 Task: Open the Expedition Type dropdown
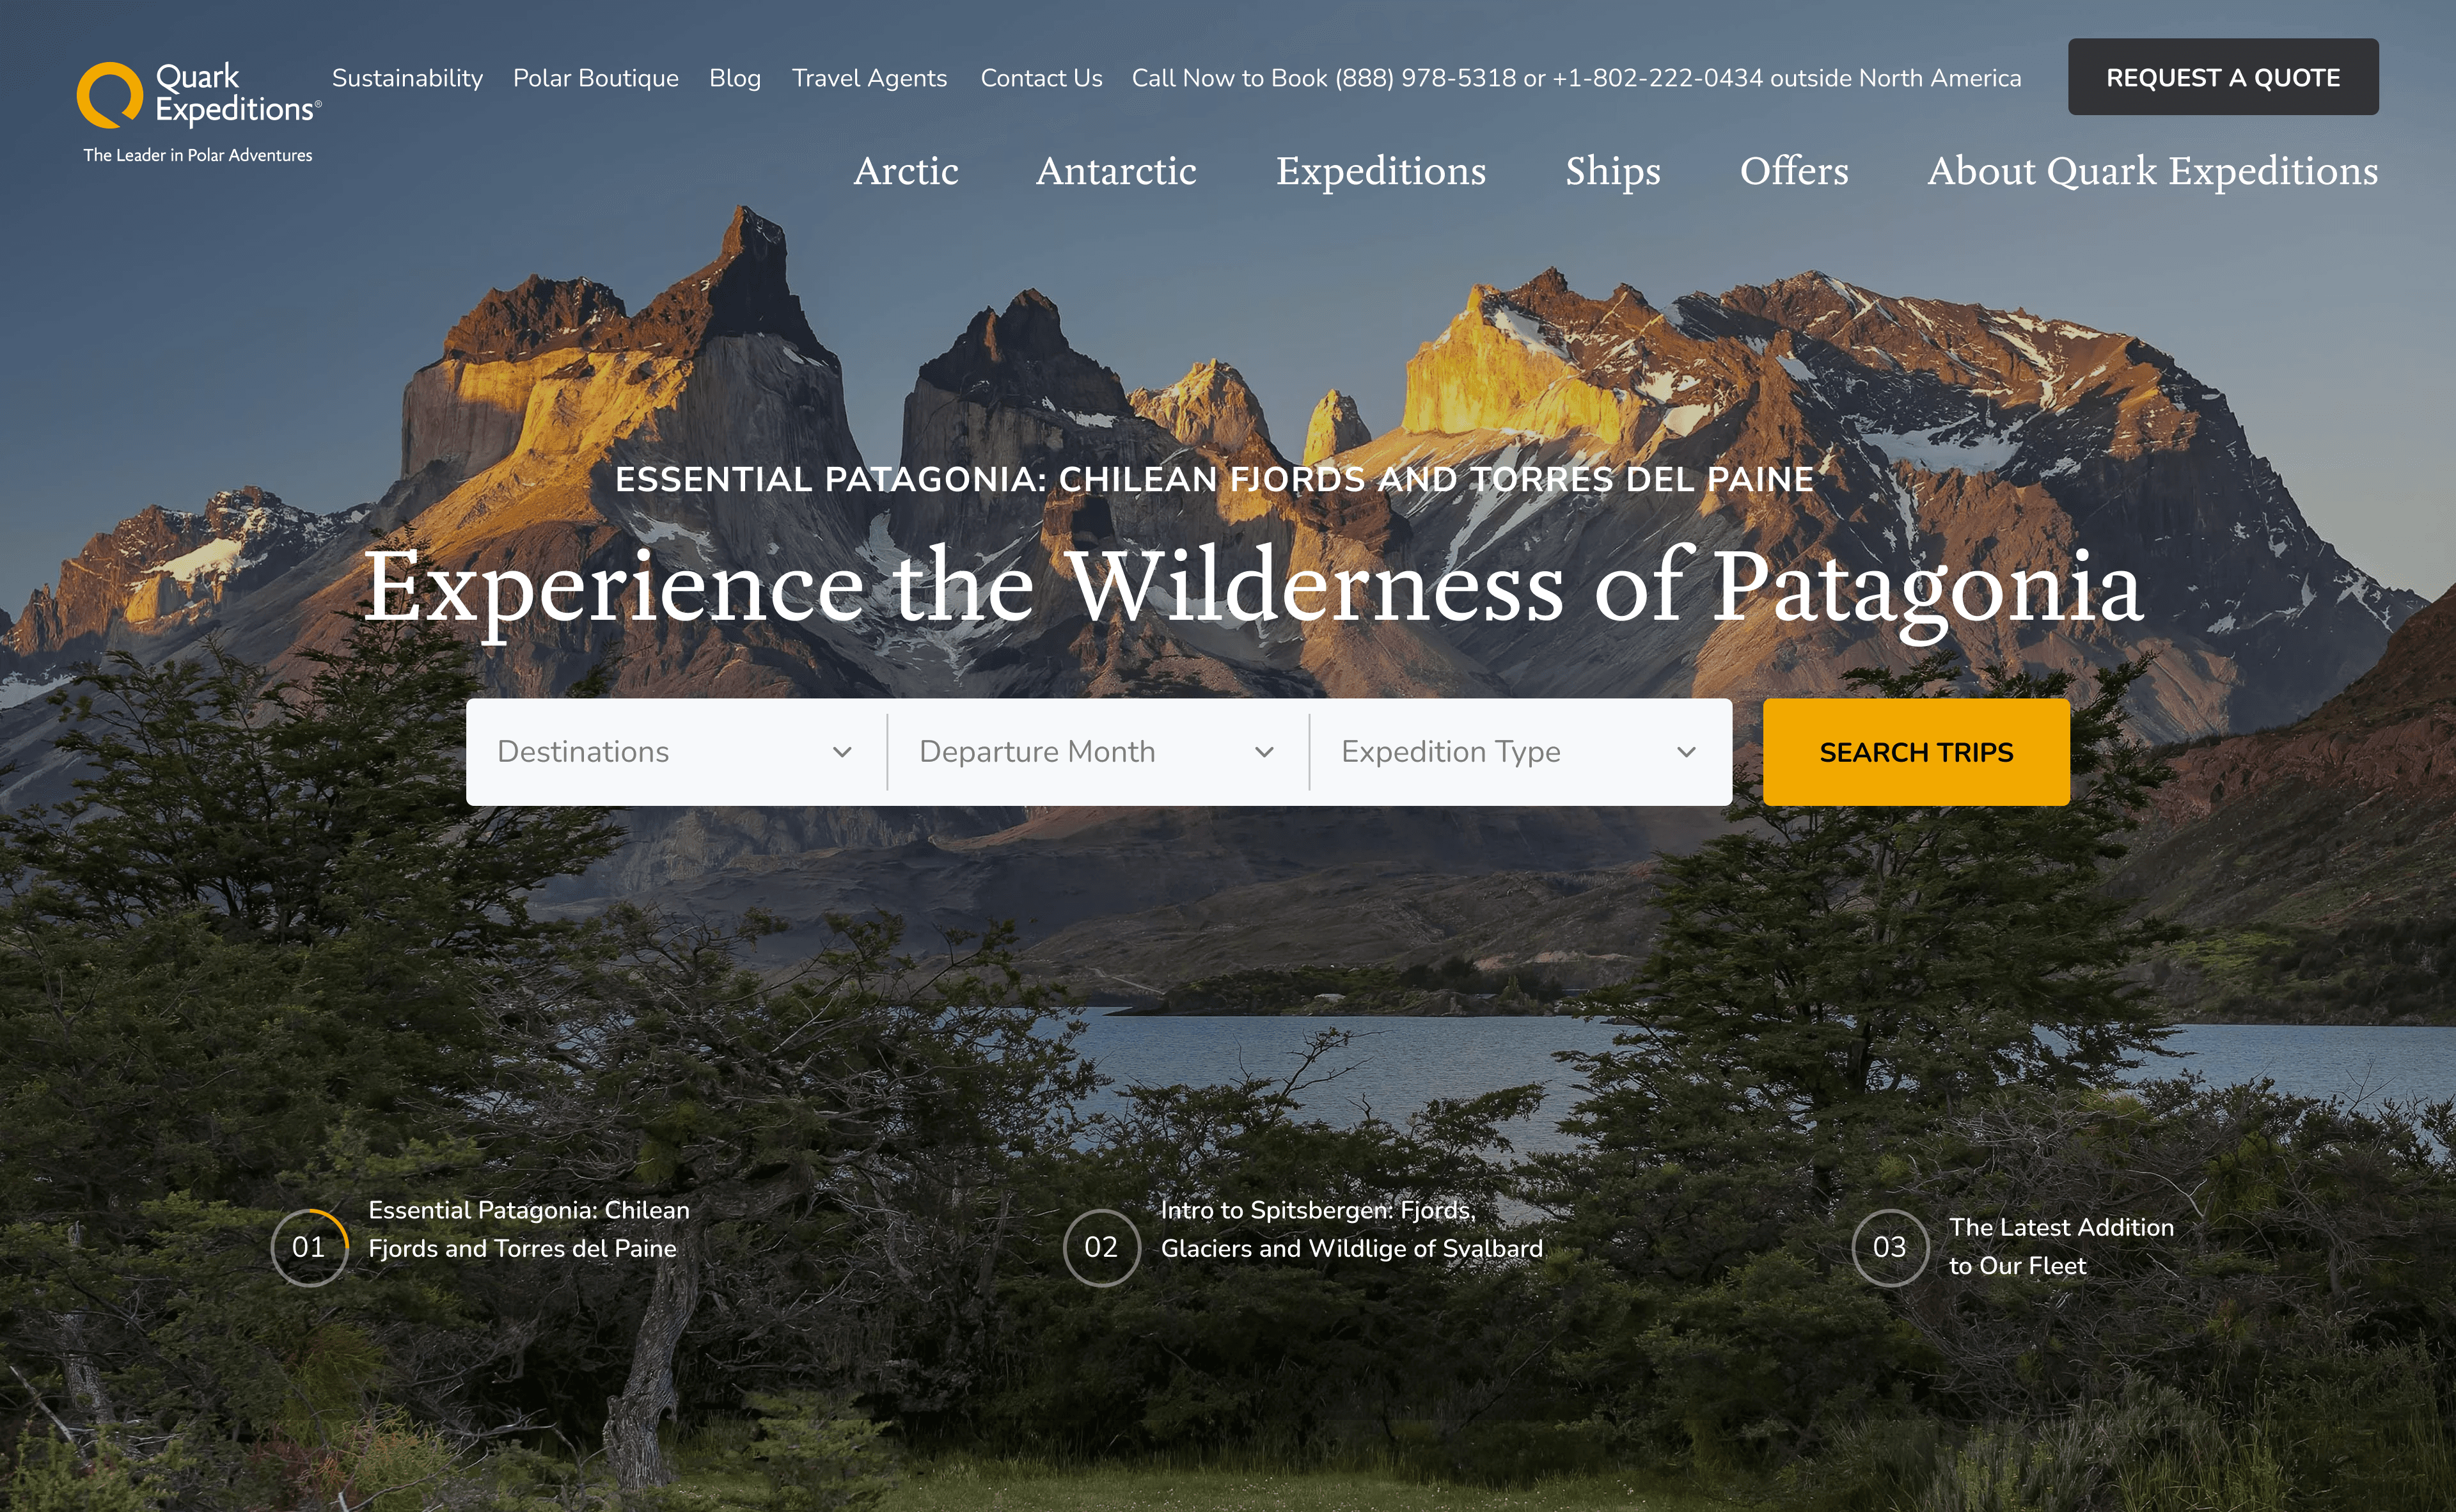1521,752
